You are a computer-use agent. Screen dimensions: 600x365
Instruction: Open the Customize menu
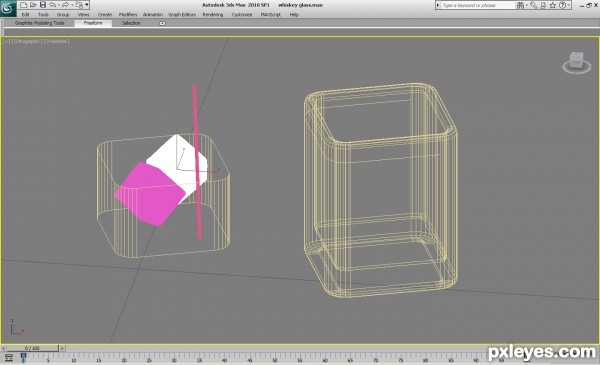[241, 15]
